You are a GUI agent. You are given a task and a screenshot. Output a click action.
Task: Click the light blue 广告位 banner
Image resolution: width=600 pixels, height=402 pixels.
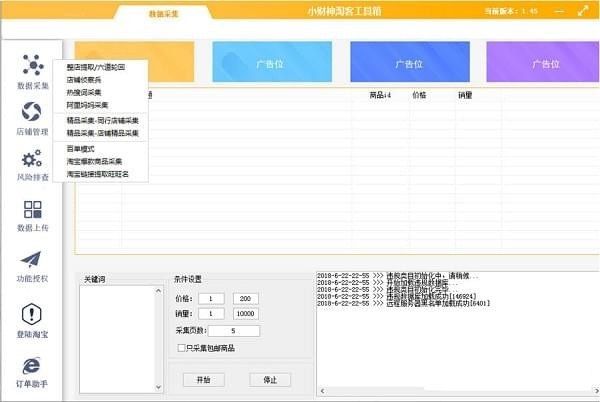pyautogui.click(x=272, y=62)
